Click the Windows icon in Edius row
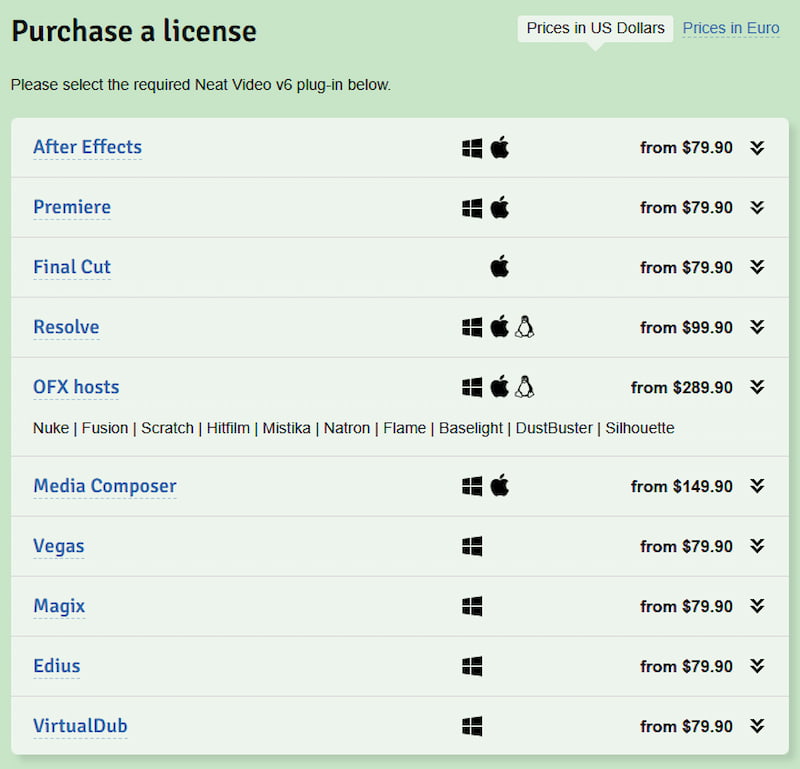 pos(472,666)
